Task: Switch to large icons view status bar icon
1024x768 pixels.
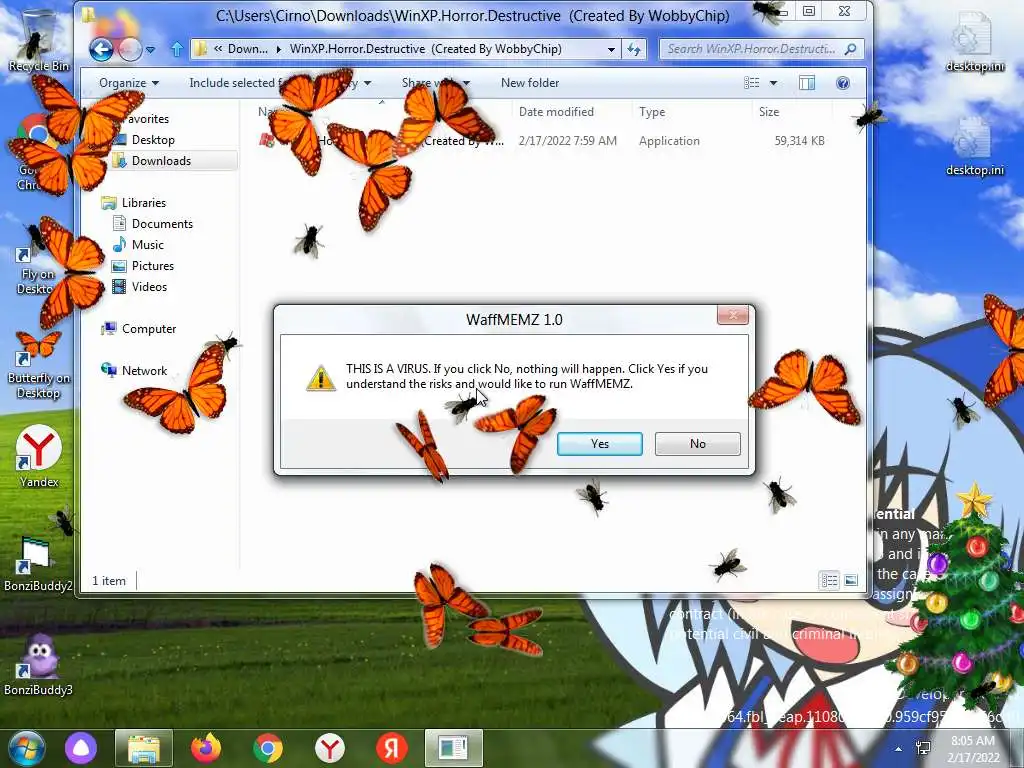Action: 851,580
